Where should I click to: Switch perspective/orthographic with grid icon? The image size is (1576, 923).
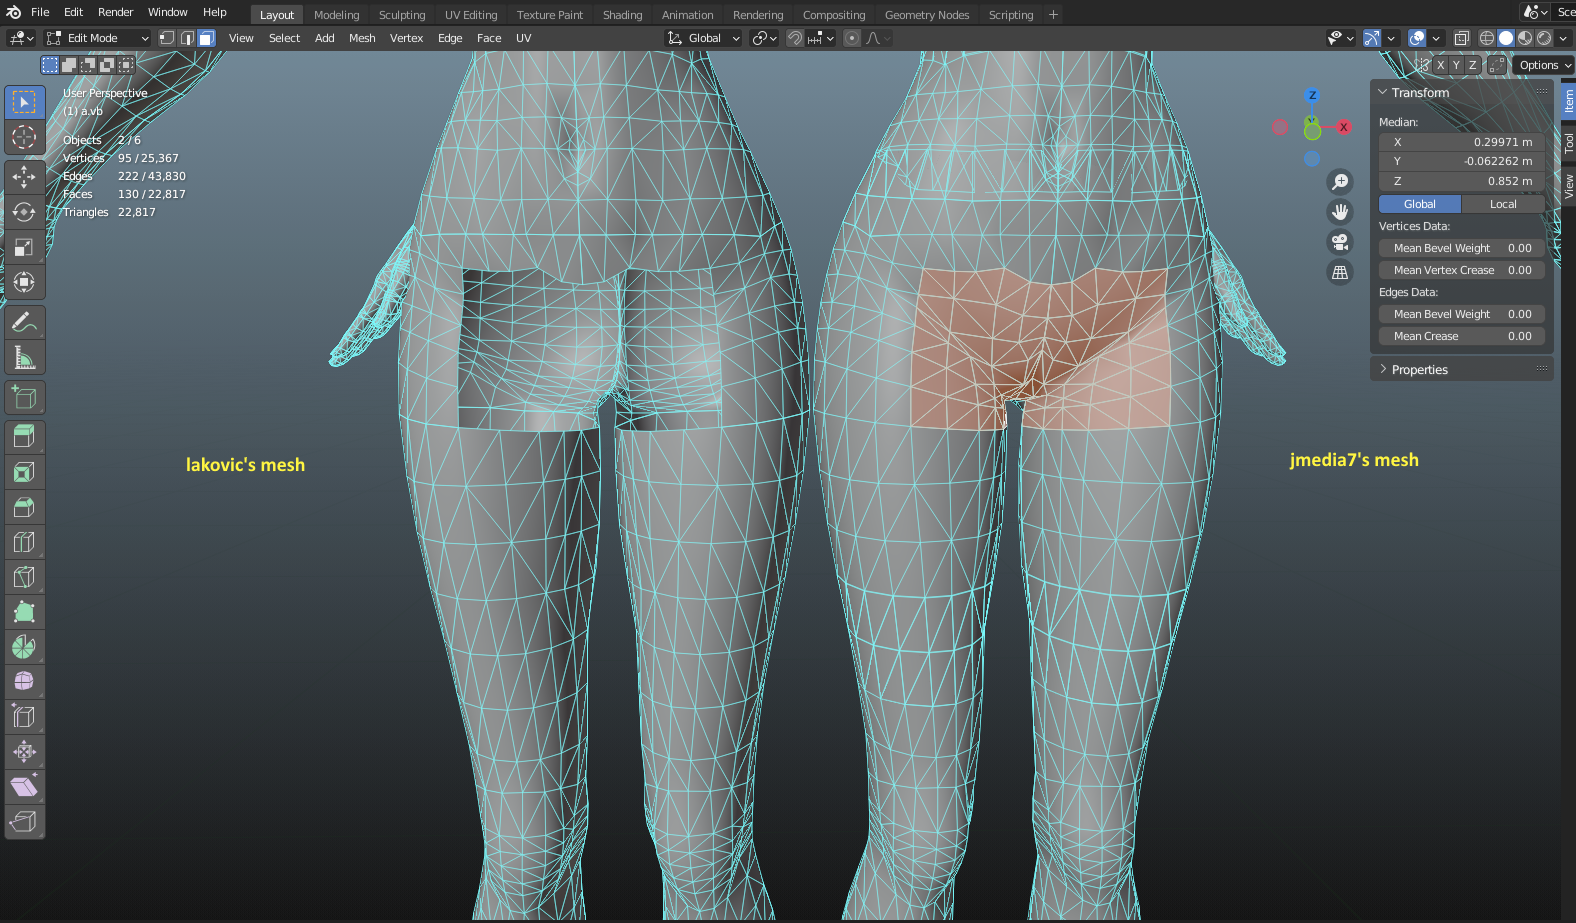coord(1340,272)
